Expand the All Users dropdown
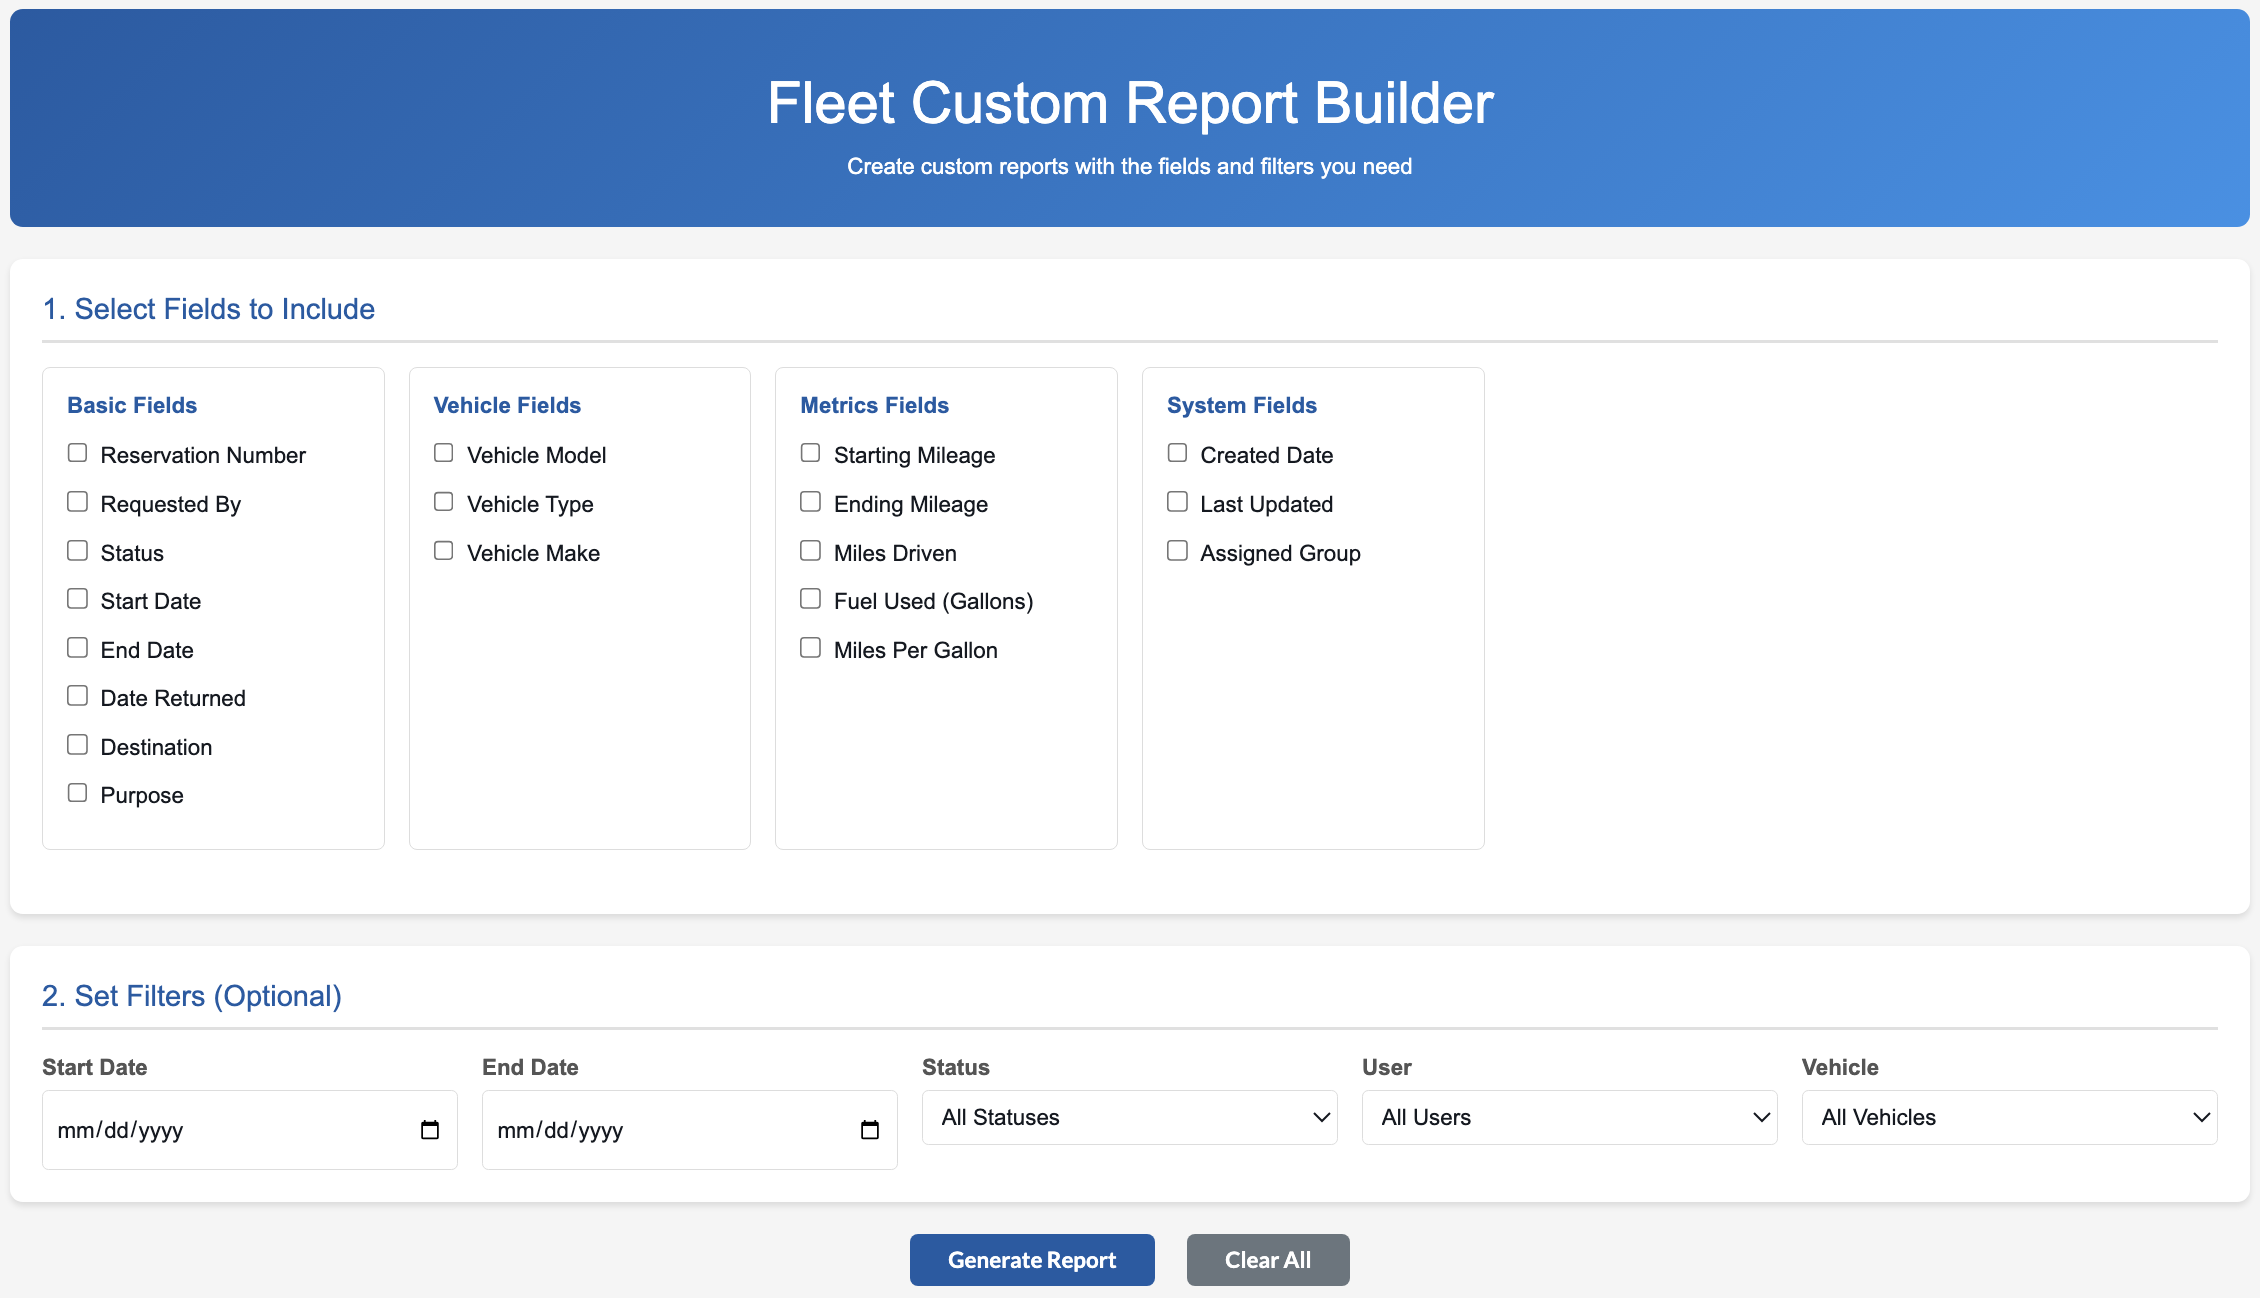The width and height of the screenshot is (2260, 1298). (1569, 1117)
